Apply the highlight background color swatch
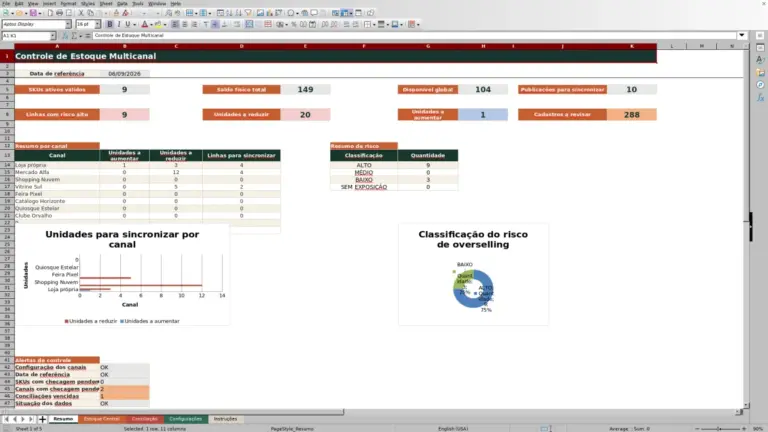 pyautogui.click(x=158, y=24)
